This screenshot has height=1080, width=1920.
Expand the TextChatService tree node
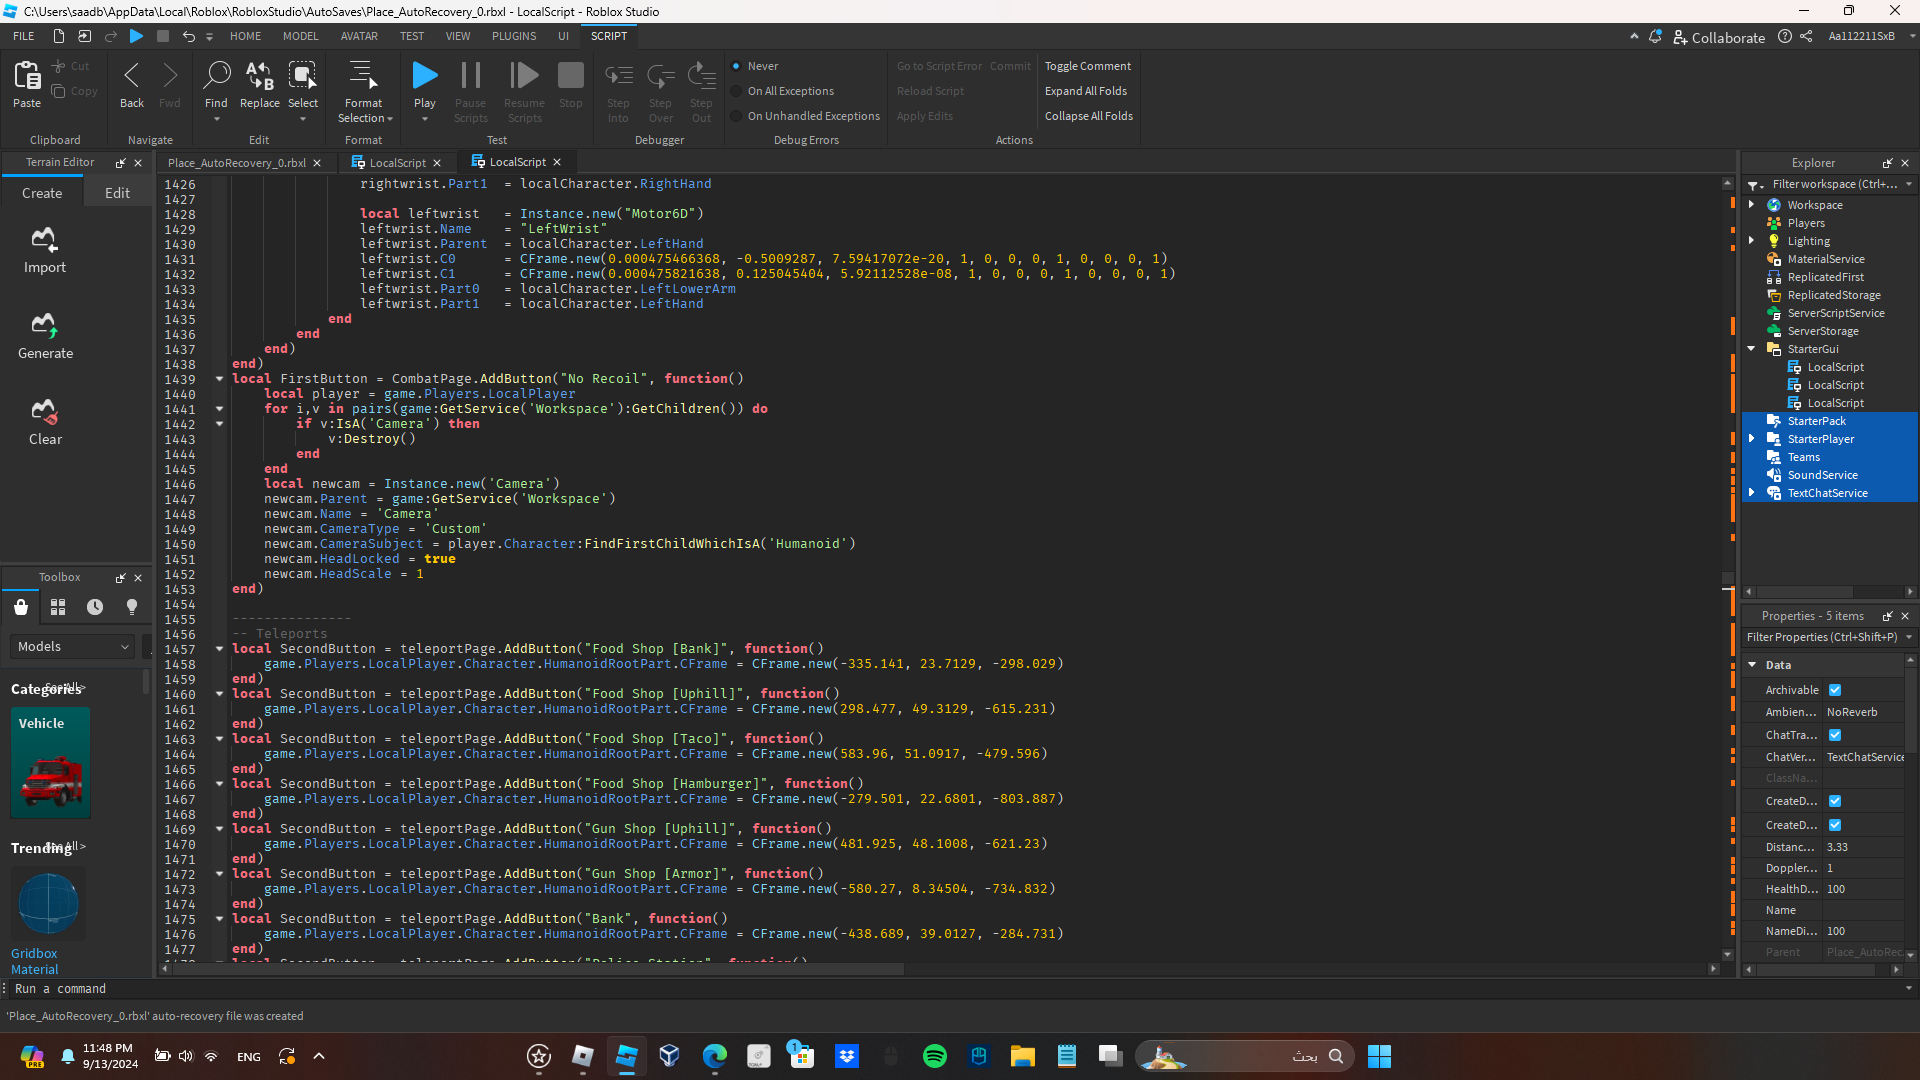point(1752,493)
